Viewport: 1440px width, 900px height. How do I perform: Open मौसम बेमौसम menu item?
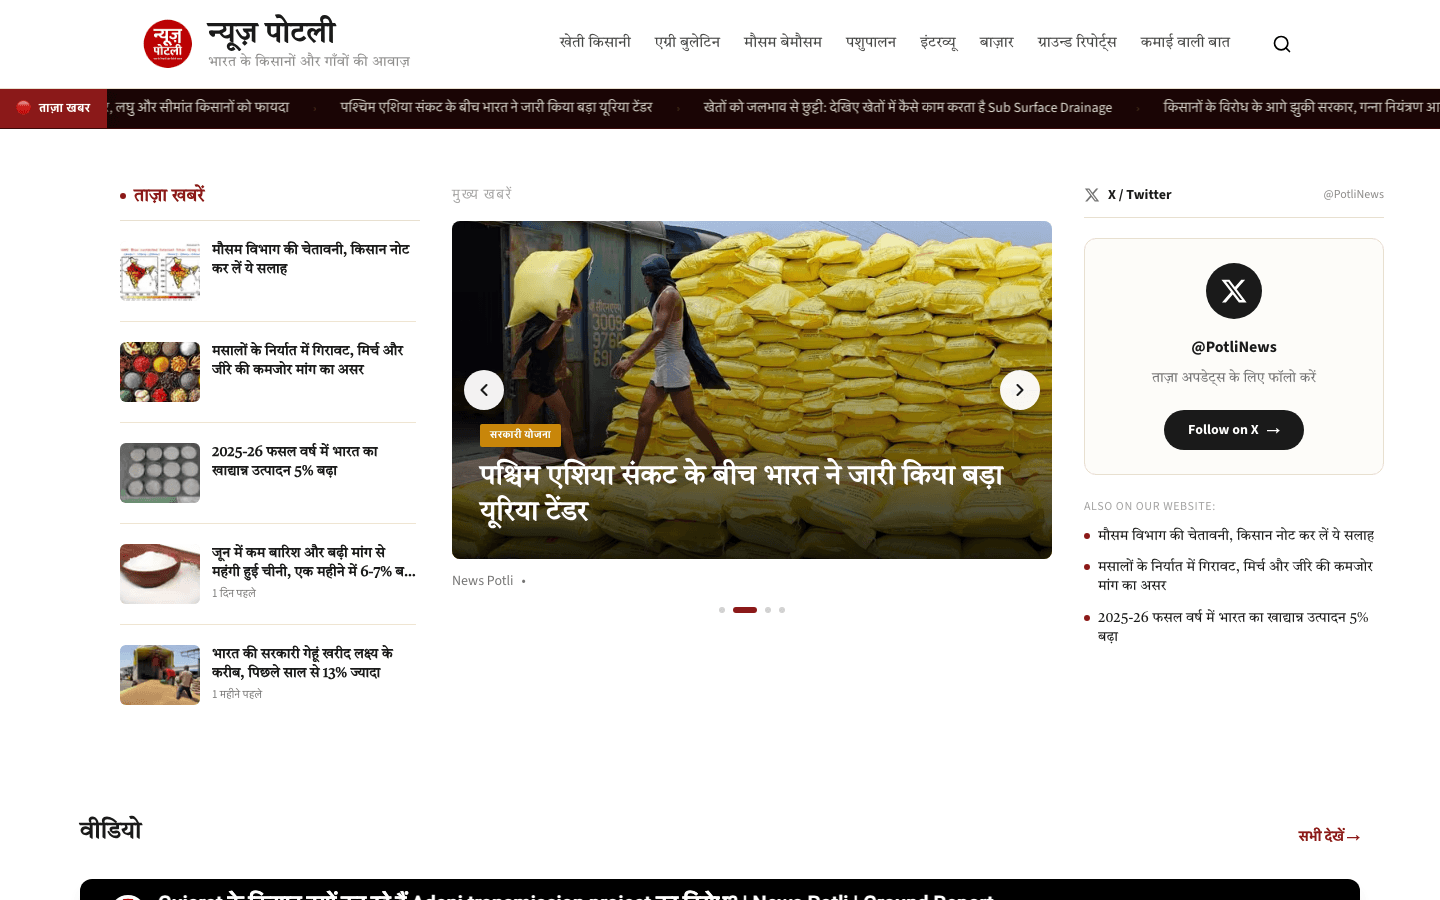(x=783, y=42)
